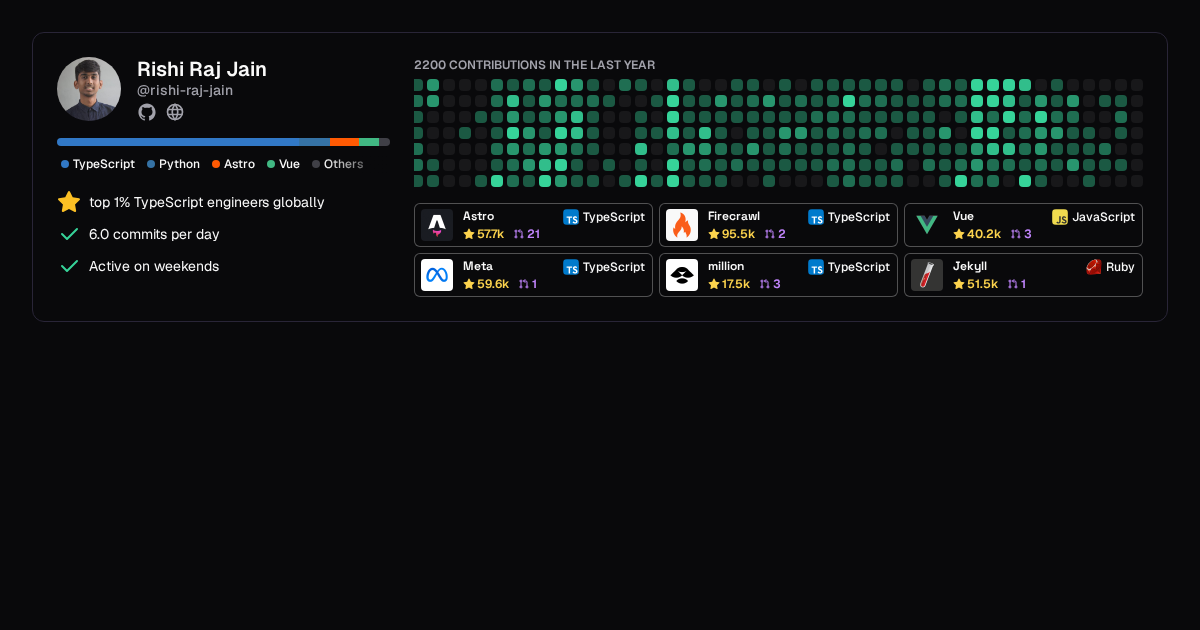Click the 2200 contributions in the last year heading
The height and width of the screenshot is (630, 1200).
[x=535, y=65]
